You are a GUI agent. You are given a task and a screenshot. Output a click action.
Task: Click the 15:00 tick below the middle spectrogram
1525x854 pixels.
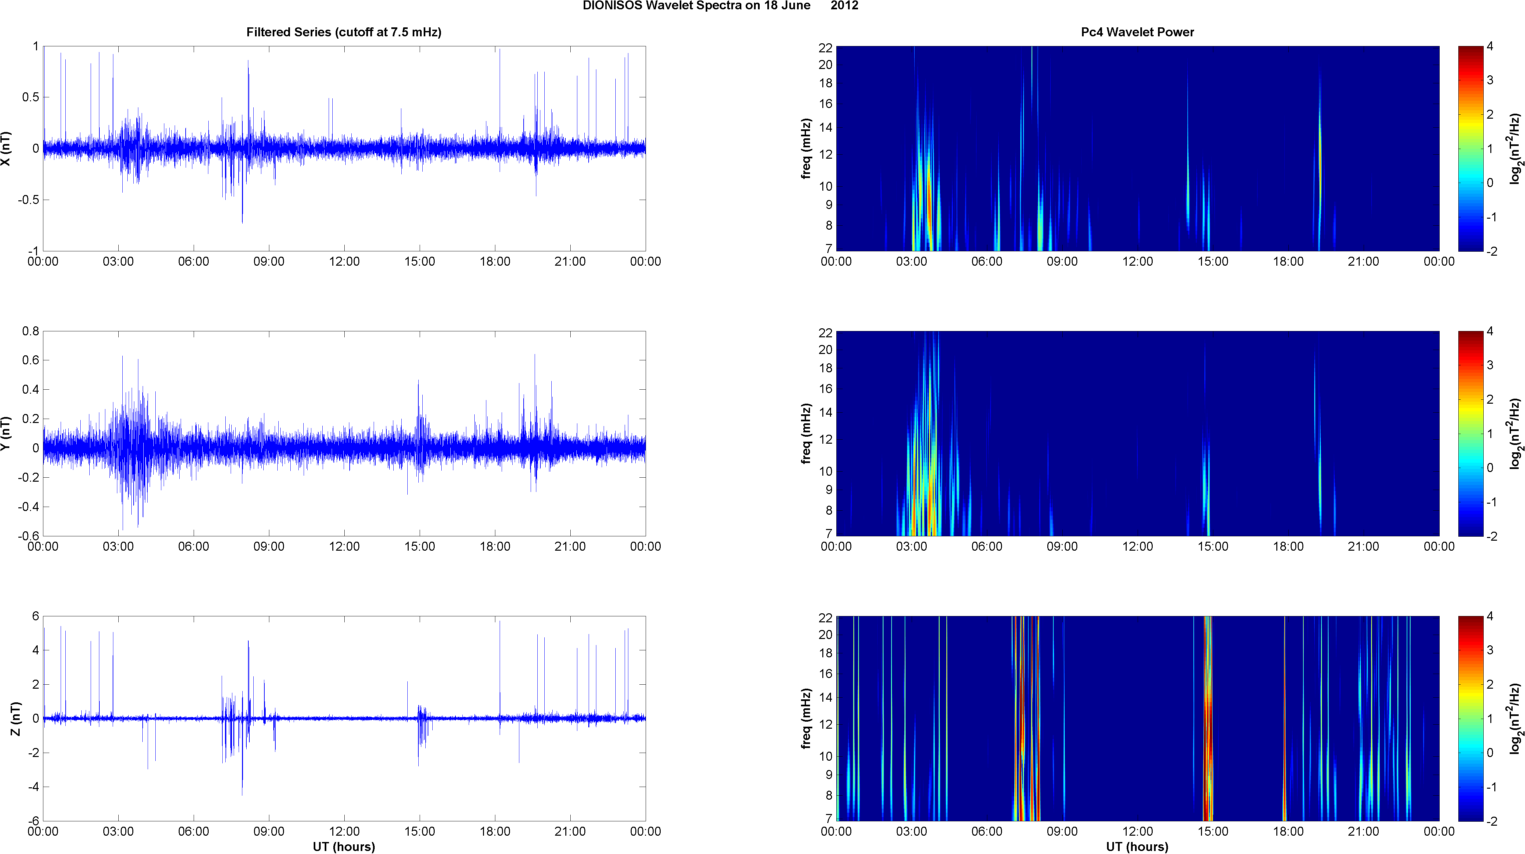(x=1213, y=547)
